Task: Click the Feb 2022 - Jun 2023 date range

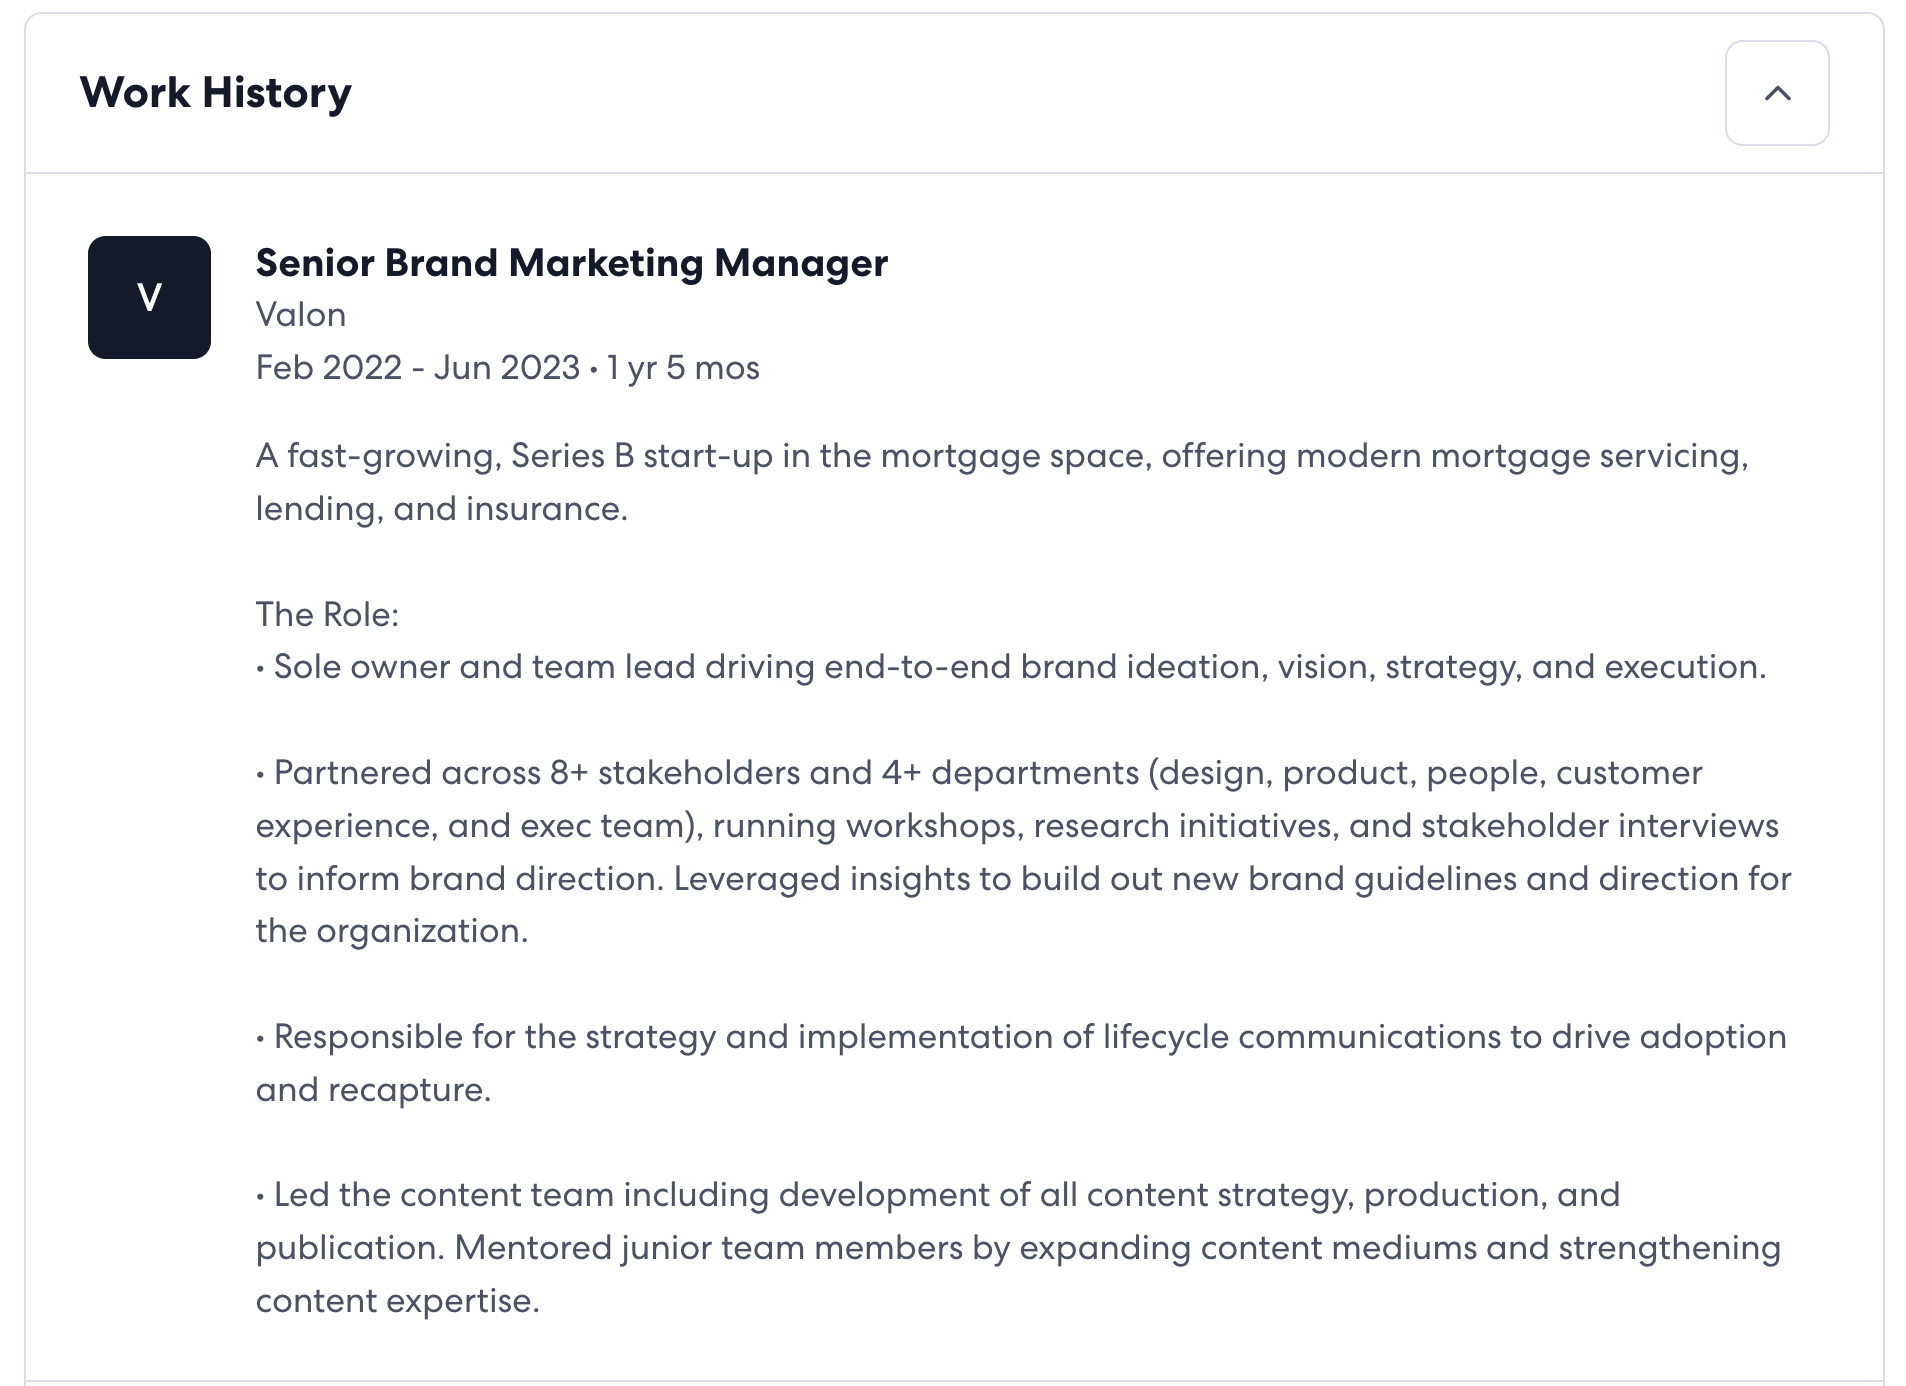Action: (x=418, y=367)
